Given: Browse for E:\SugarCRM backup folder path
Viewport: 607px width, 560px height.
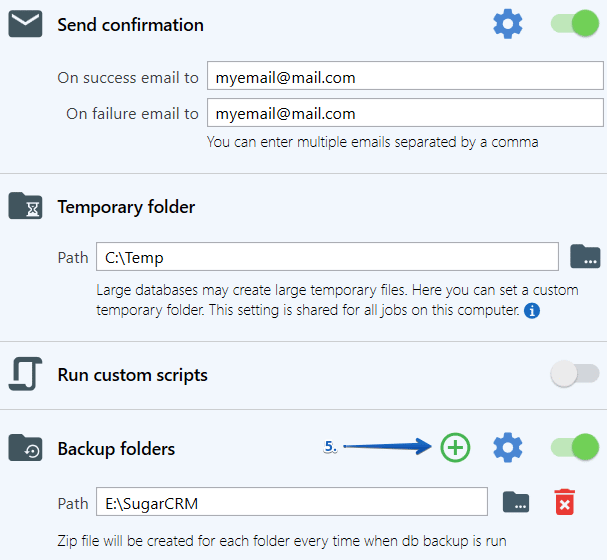Looking at the screenshot, I should point(516,502).
